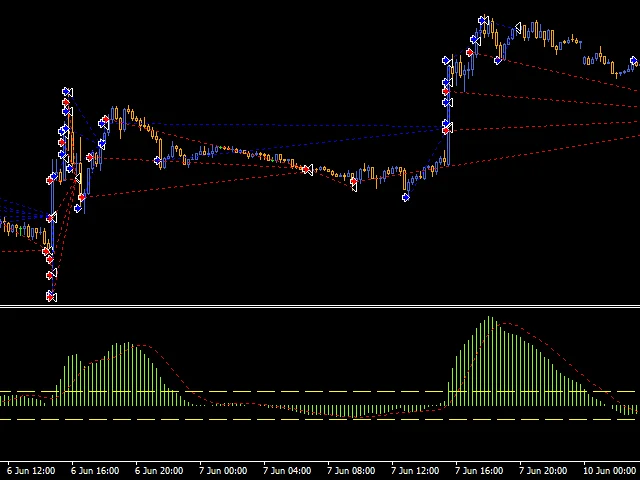The height and width of the screenshot is (480, 640).
Task: Click the white triangle marker near 7 Jun 04:00
Action: 309,167
